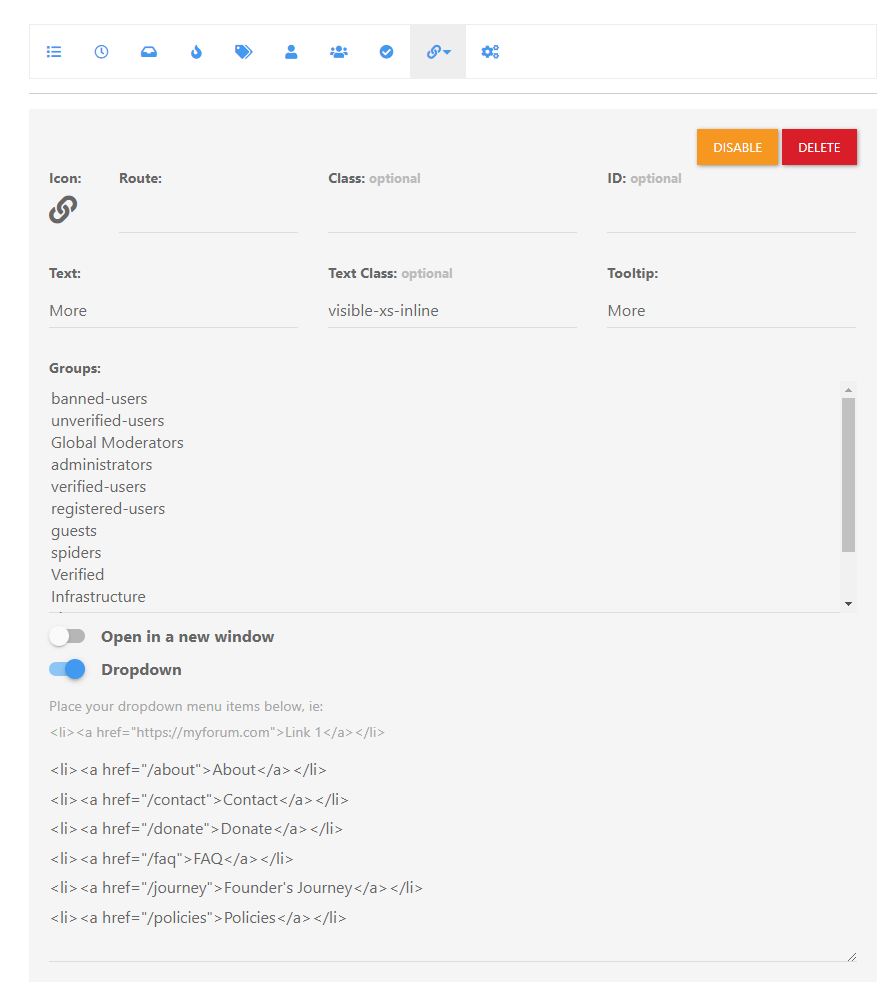The image size is (889, 1003).
Task: Open the gears (admin) navigation icon
Action: pos(490,52)
